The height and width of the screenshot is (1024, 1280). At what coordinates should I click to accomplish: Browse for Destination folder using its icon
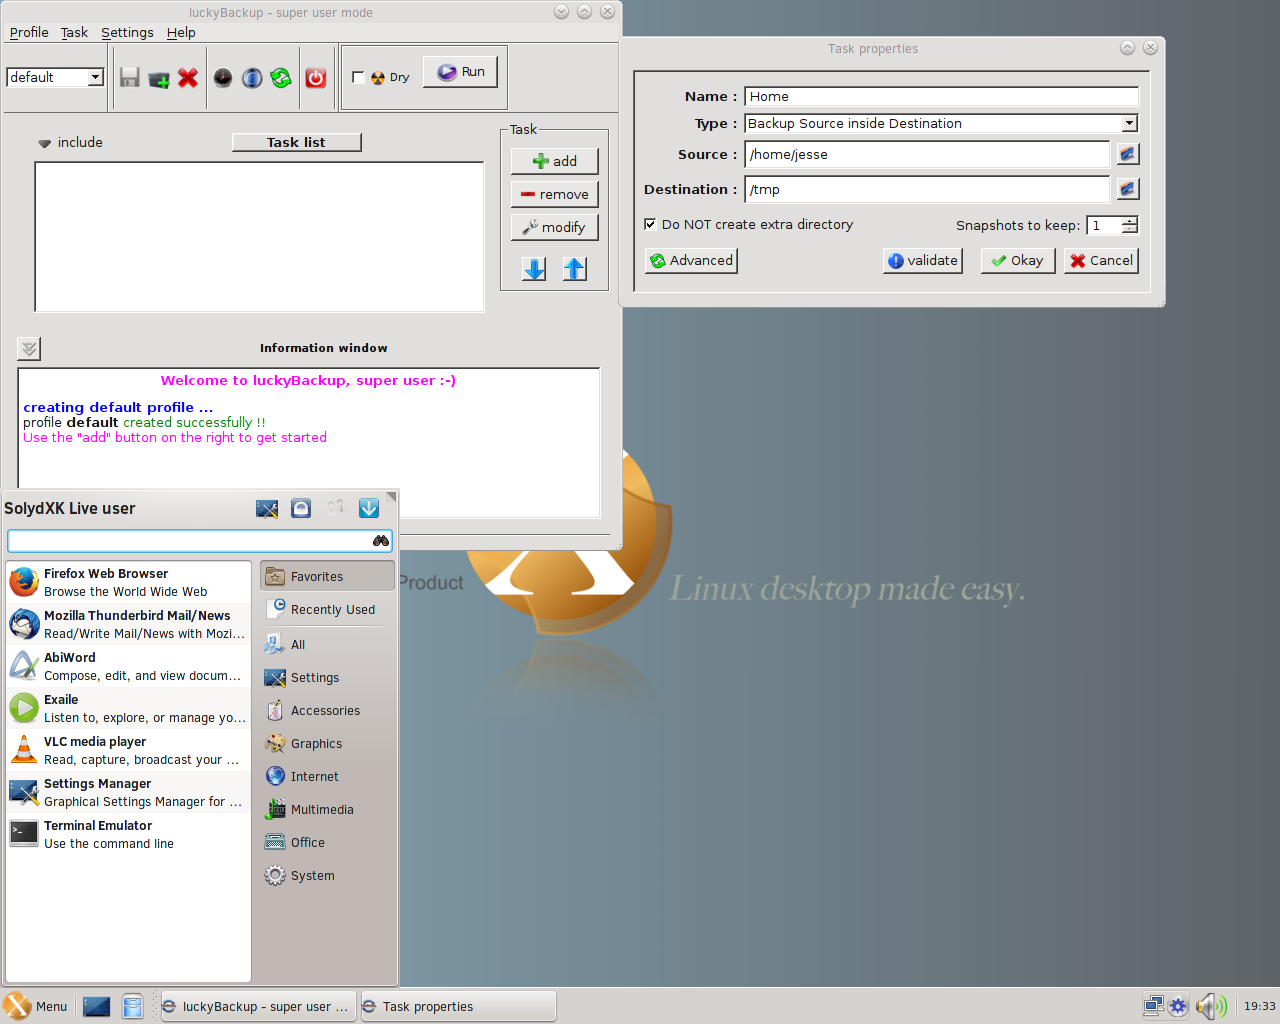tap(1128, 189)
